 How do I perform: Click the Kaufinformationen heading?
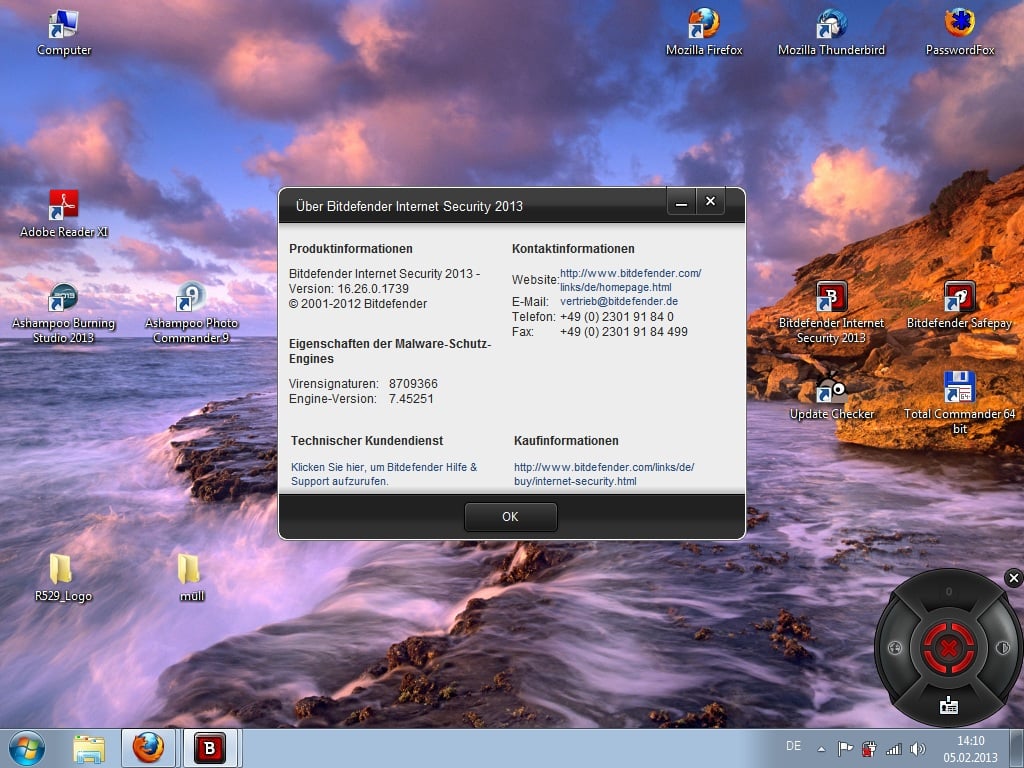tap(566, 441)
